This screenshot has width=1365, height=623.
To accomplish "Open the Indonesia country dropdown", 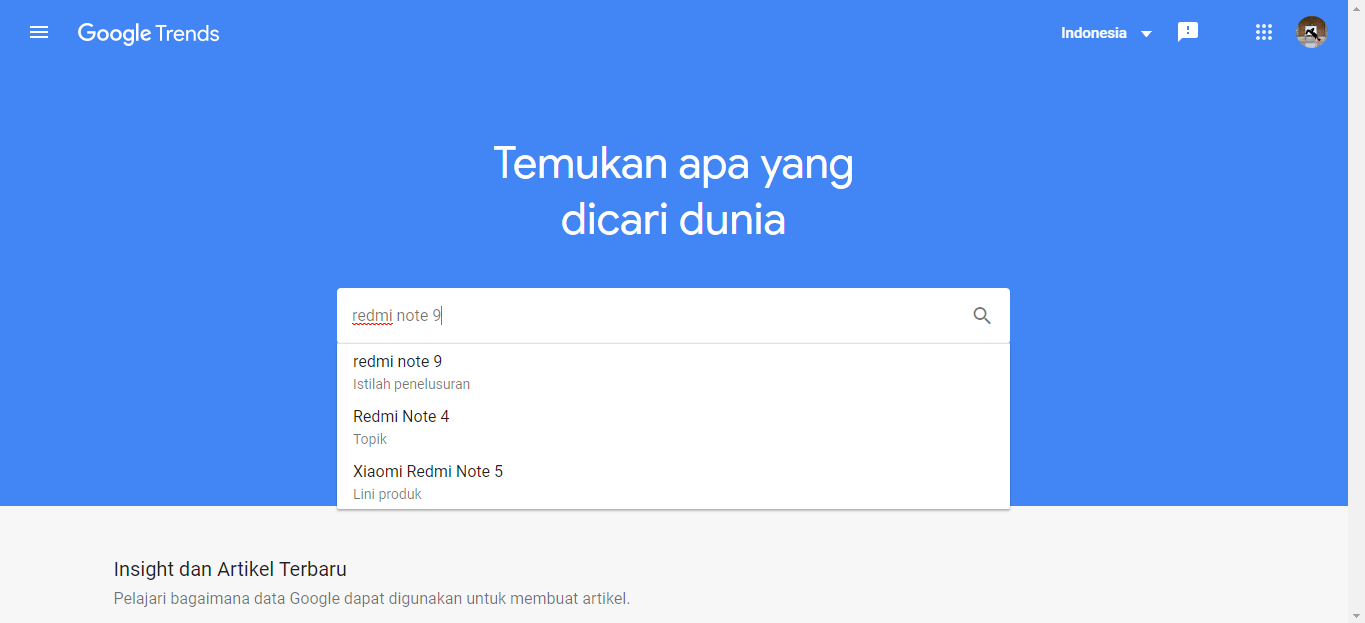I will [x=1106, y=33].
